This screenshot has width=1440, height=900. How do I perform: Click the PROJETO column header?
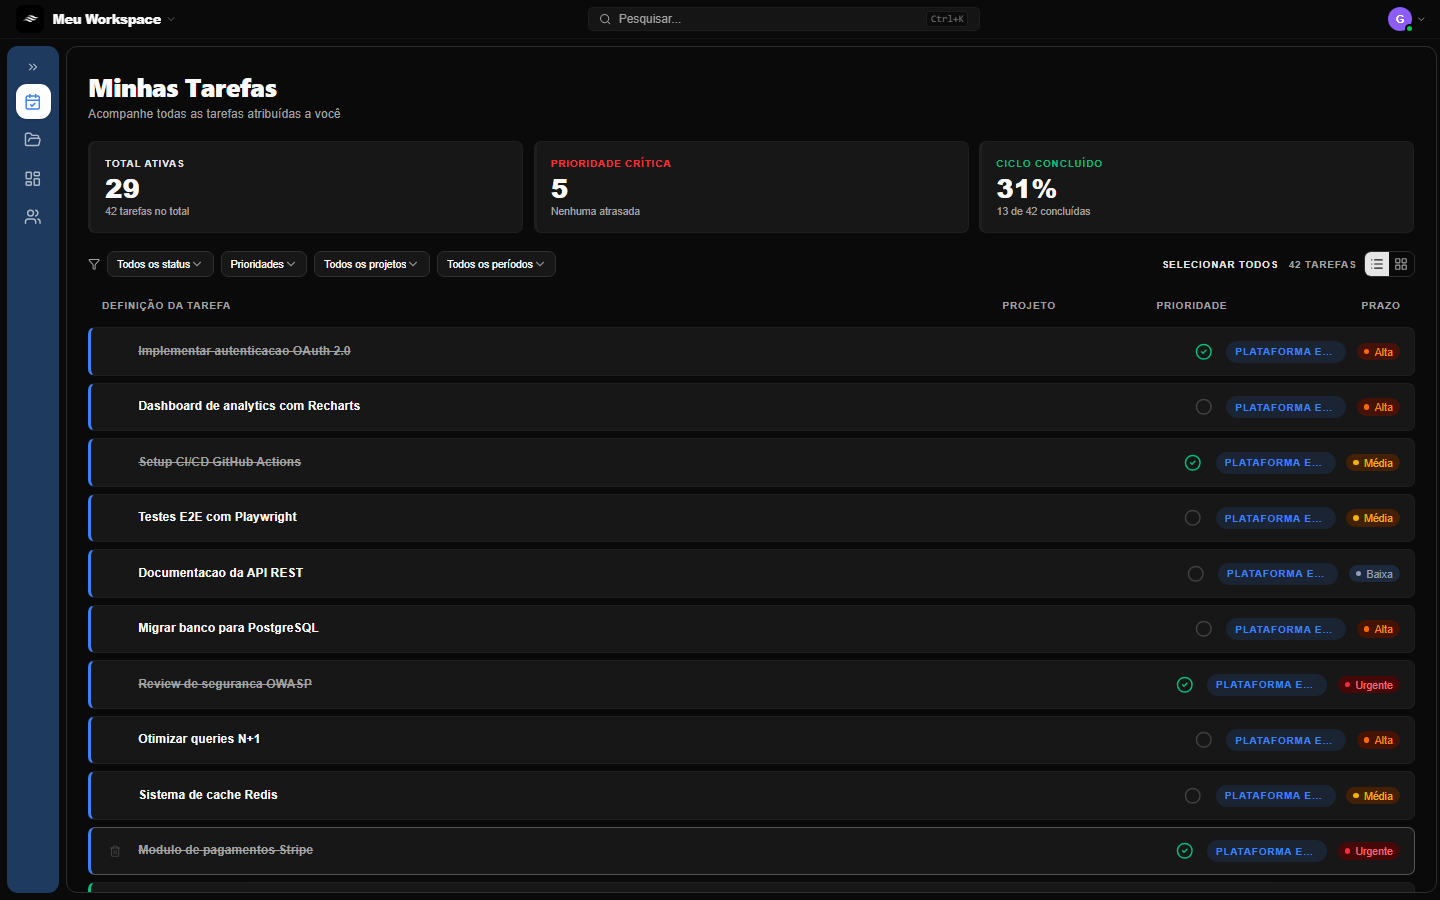coord(1029,306)
